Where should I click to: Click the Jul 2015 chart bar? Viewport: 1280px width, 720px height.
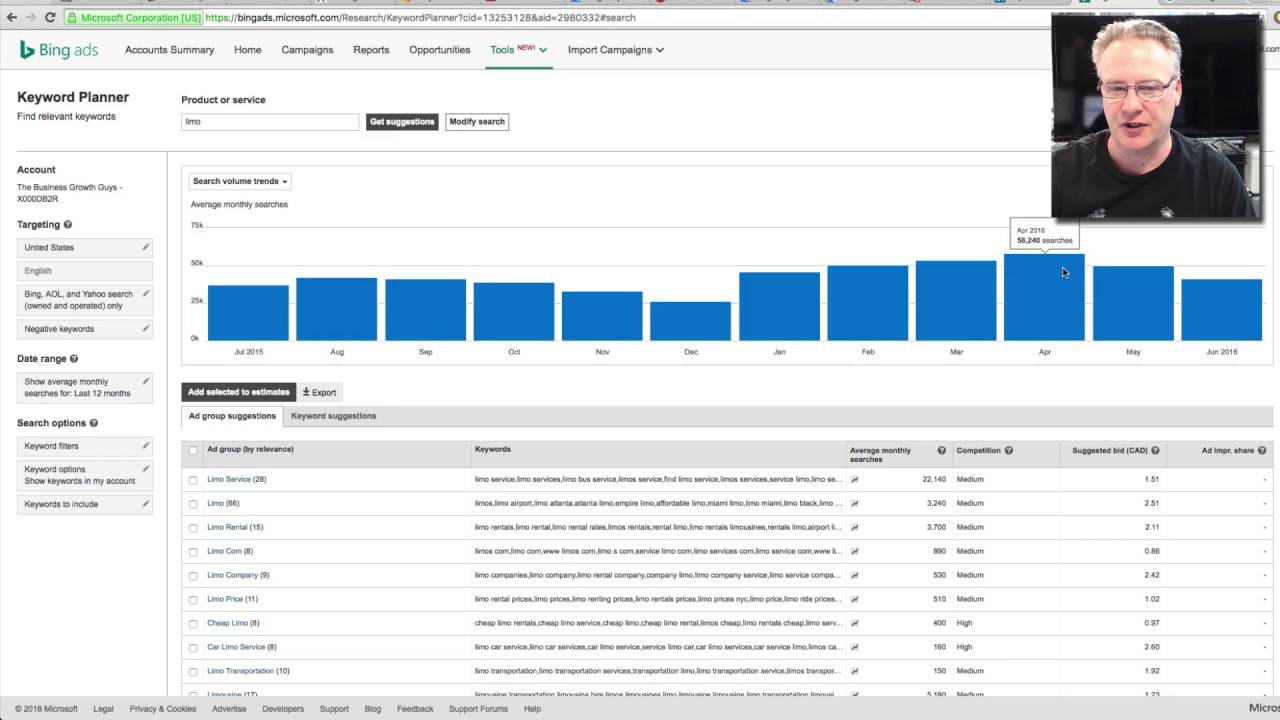tap(248, 313)
